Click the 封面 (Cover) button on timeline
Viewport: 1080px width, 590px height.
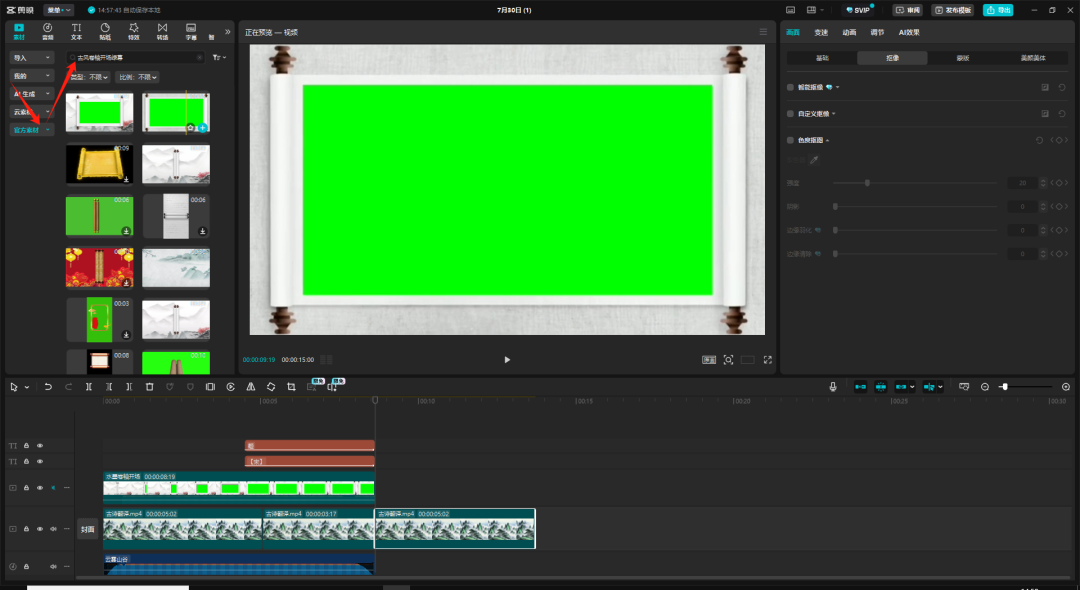(x=88, y=530)
